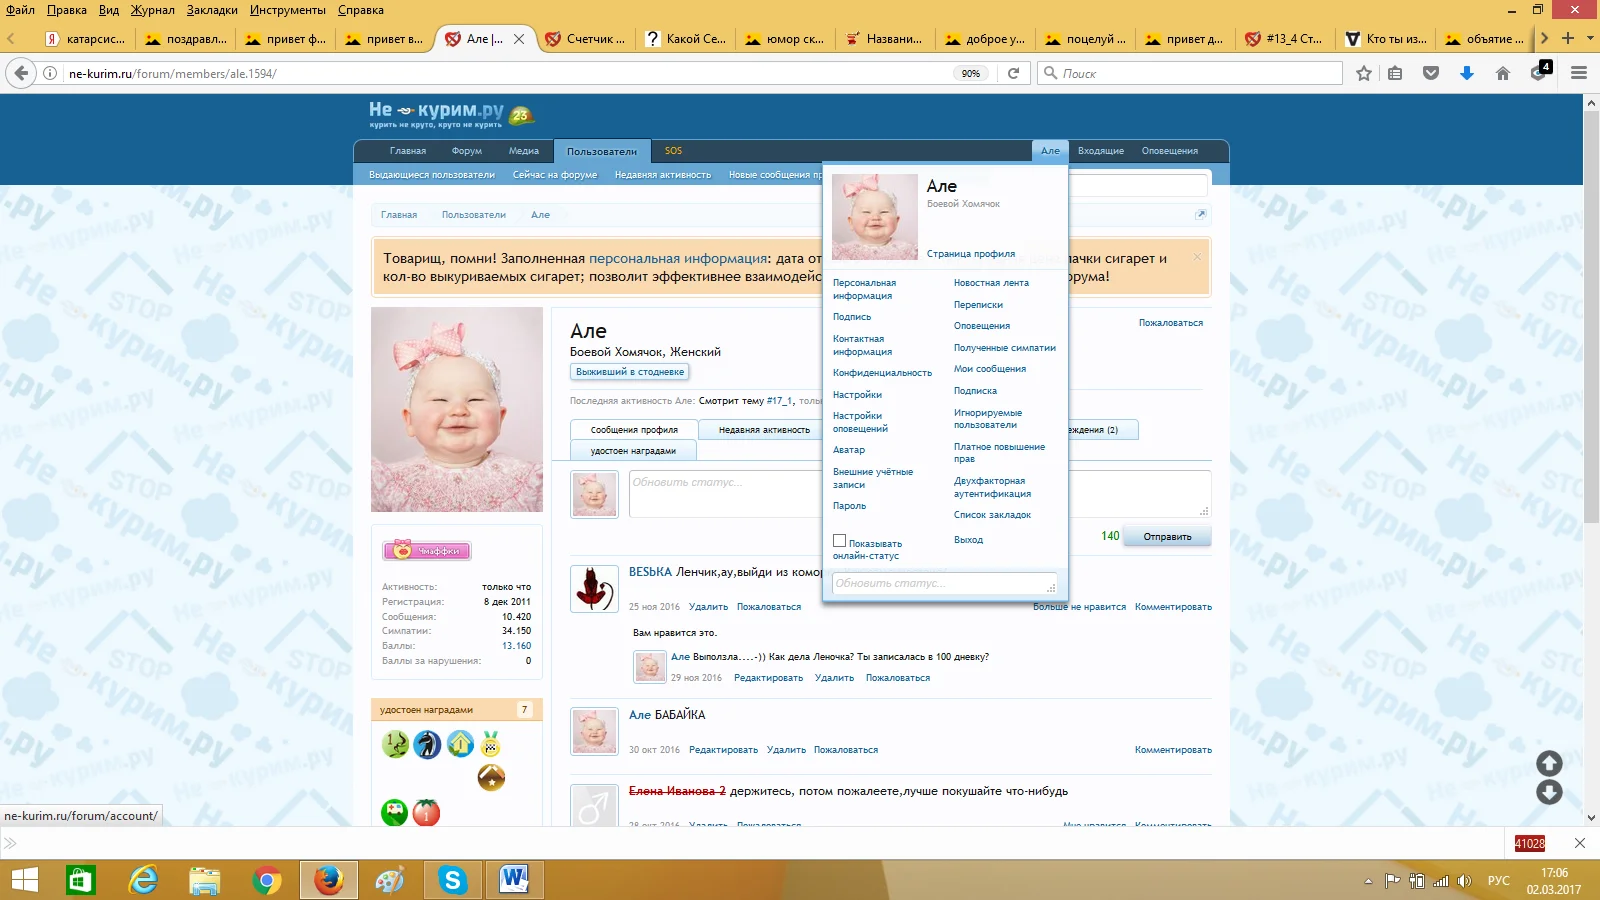Open Skype from the taskbar

tap(452, 880)
